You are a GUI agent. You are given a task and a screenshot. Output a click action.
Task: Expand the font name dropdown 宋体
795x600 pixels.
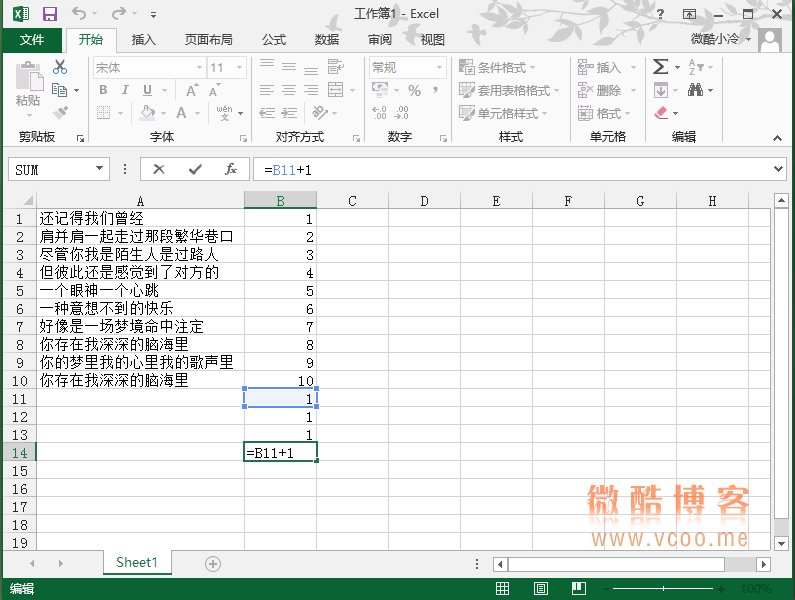coord(197,67)
